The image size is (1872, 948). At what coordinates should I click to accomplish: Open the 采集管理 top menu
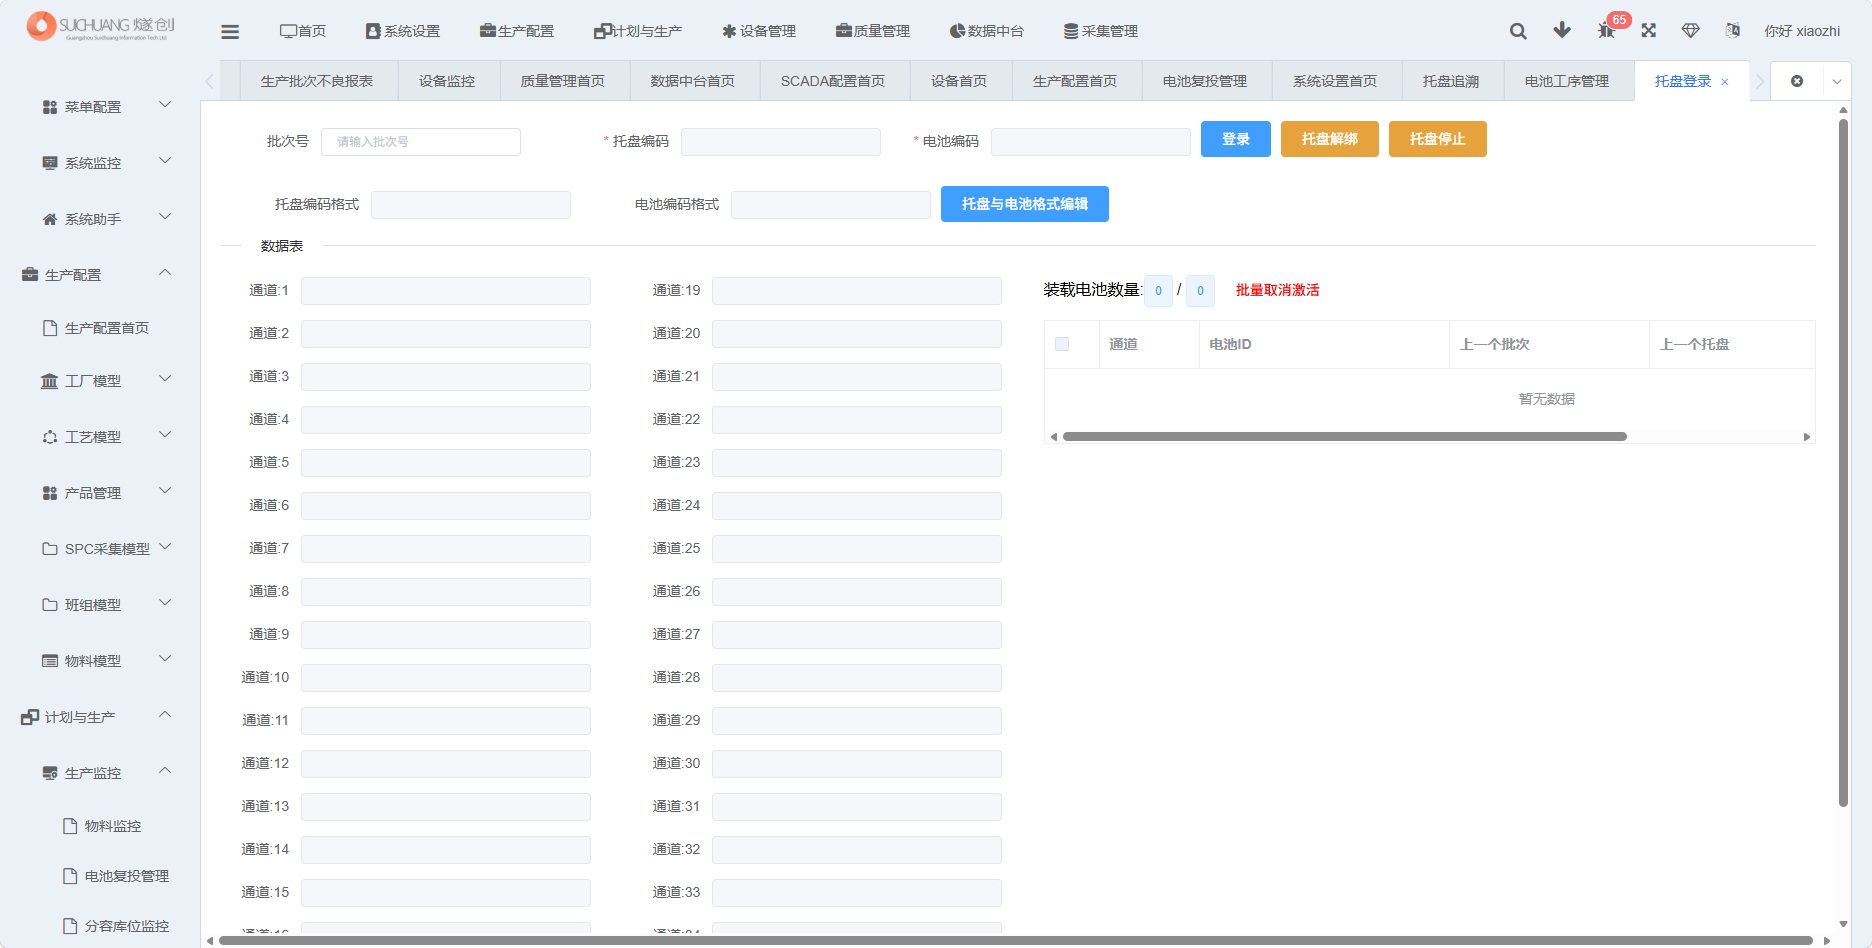pos(1101,31)
